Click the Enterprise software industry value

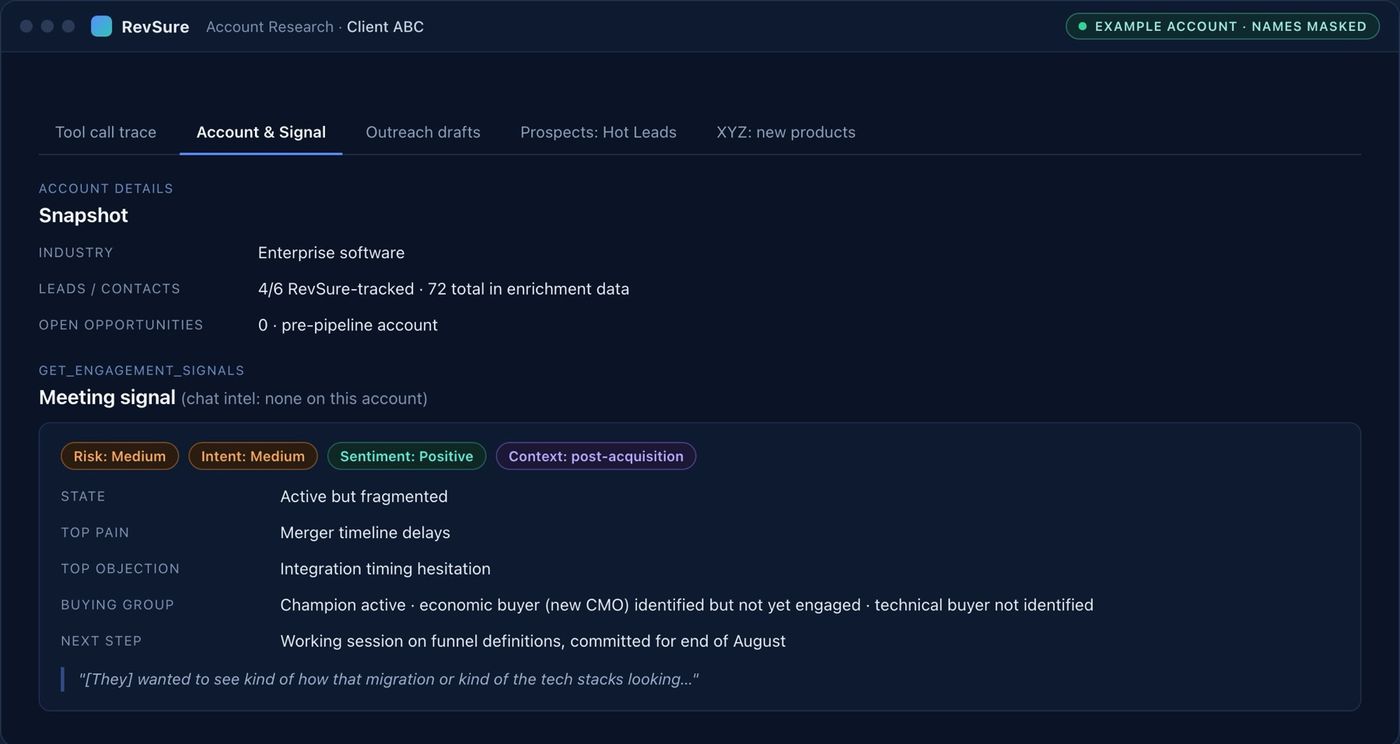point(331,253)
